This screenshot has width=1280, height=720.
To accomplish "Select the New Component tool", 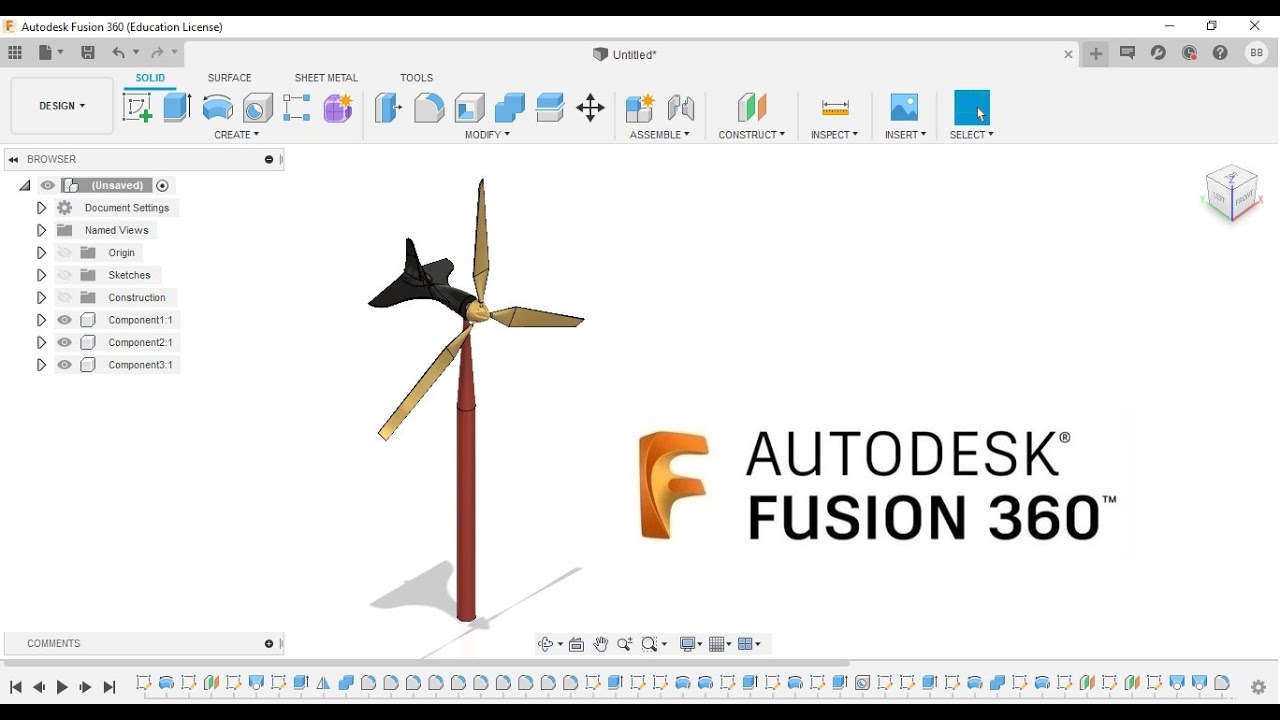I will pyautogui.click(x=639, y=107).
